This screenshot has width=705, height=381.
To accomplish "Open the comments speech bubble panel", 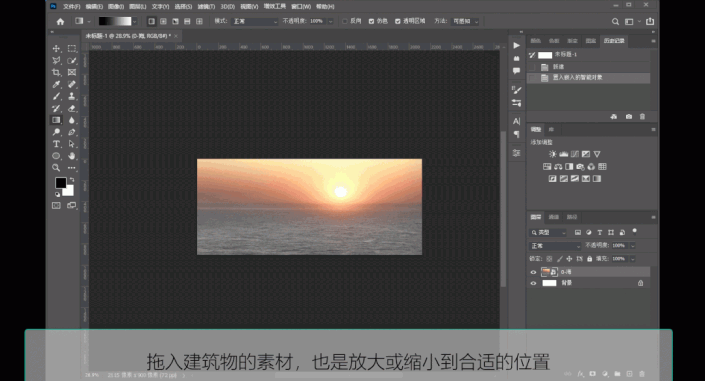I will (x=517, y=71).
